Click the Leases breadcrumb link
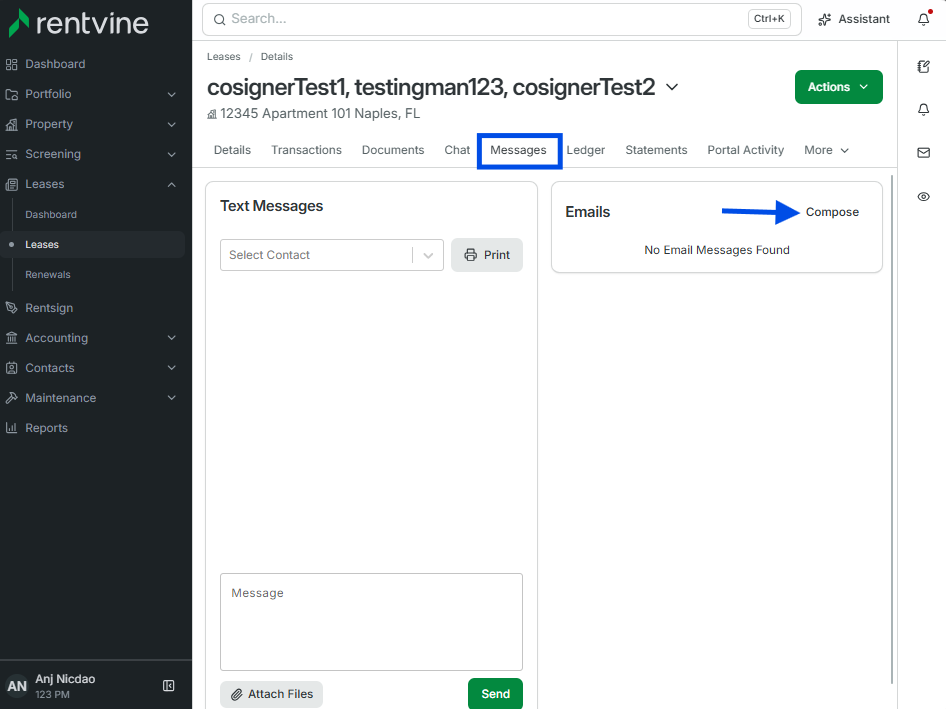This screenshot has height=709, width=946. [x=223, y=57]
